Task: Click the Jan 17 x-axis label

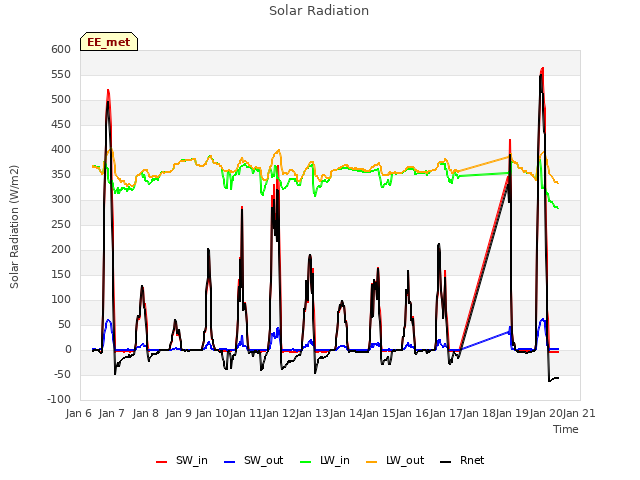Action: 446,413
